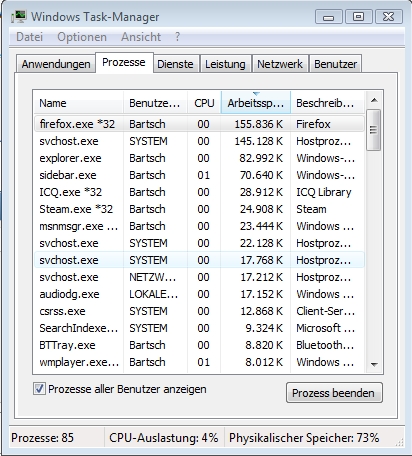Go to the Netzwerk tab
412x456 pixels.
tap(280, 64)
